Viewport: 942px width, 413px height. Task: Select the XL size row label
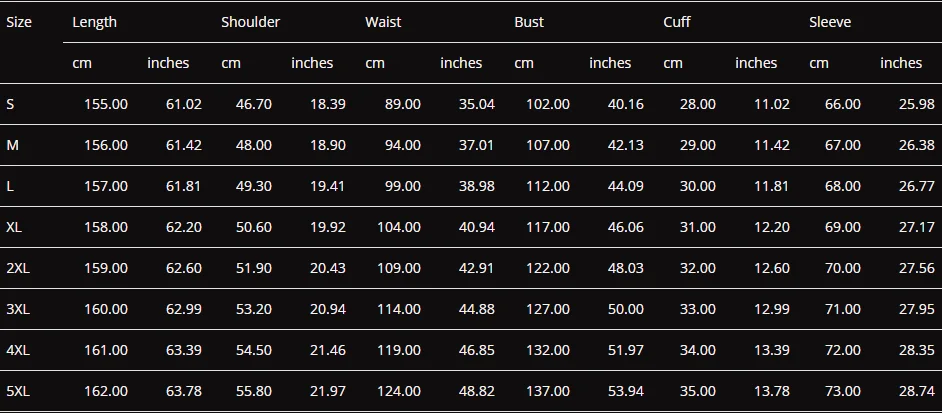pyautogui.click(x=14, y=227)
